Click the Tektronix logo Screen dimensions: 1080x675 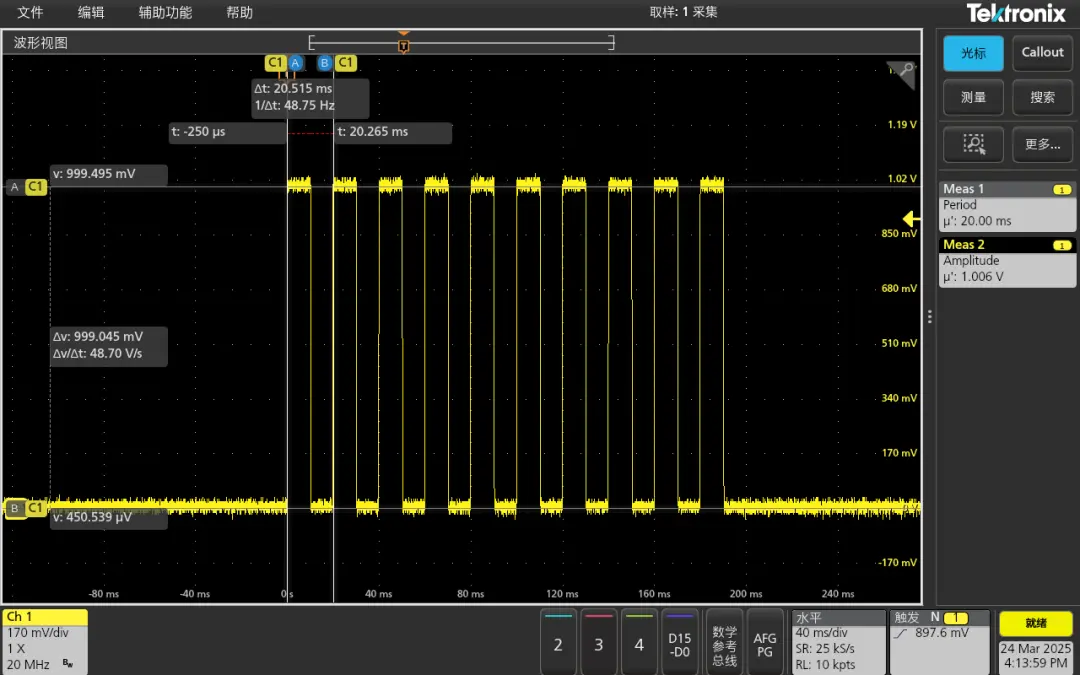(x=1016, y=13)
